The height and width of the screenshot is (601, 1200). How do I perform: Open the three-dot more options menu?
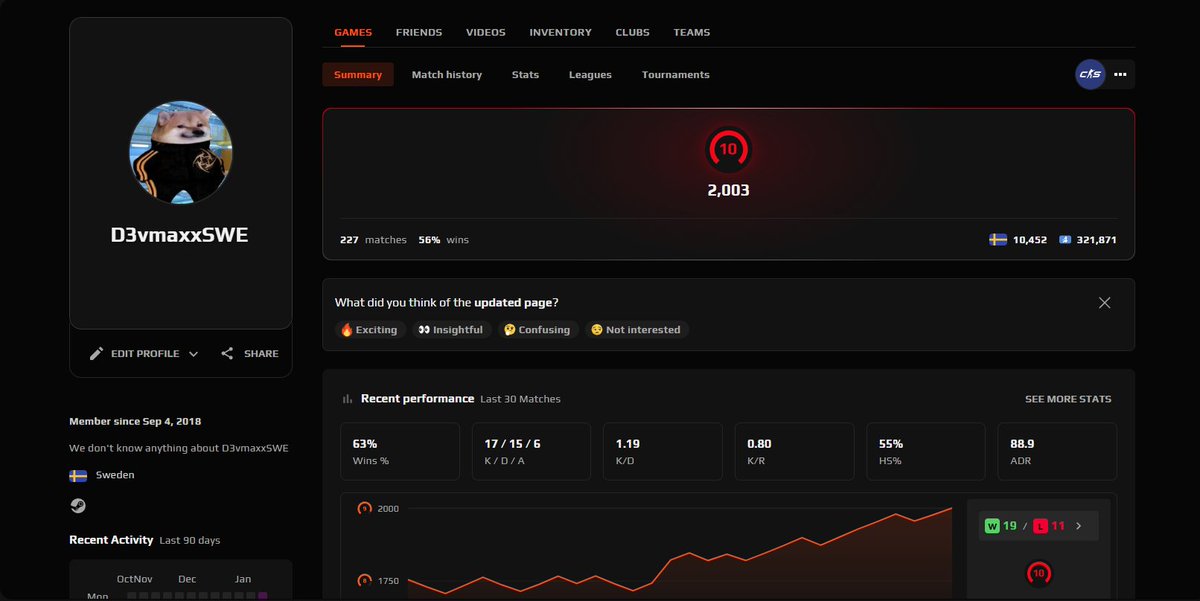tap(1120, 75)
